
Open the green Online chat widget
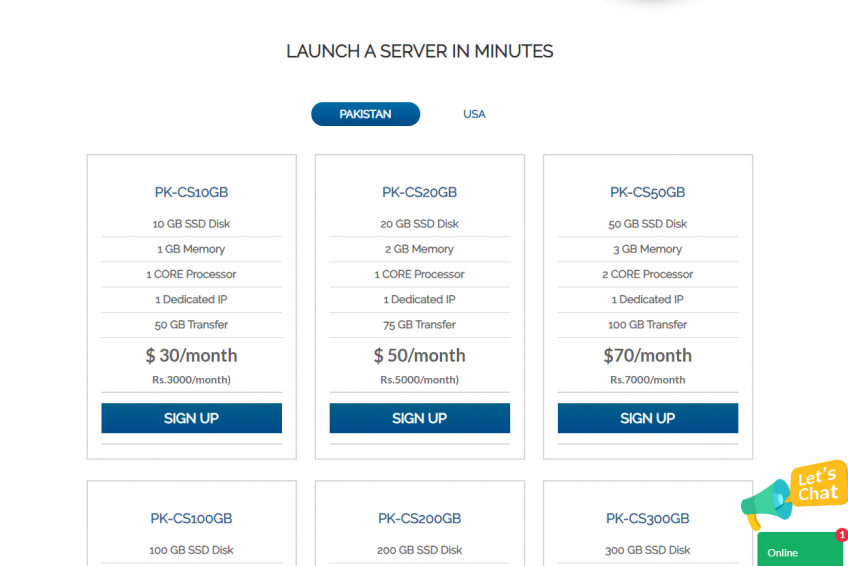799,551
